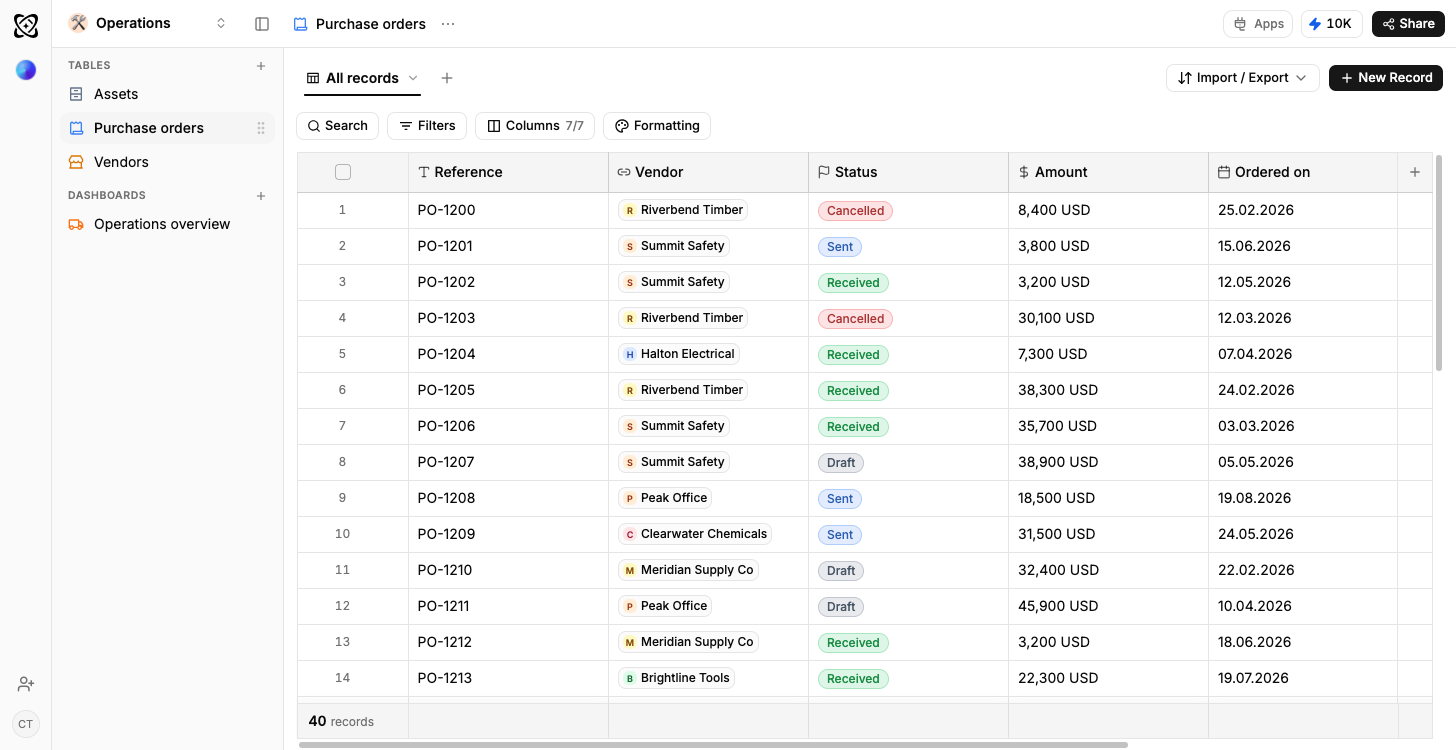This screenshot has height=750, width=1456.
Task: Click the Received badge for PO-1204
Action: (x=853, y=355)
